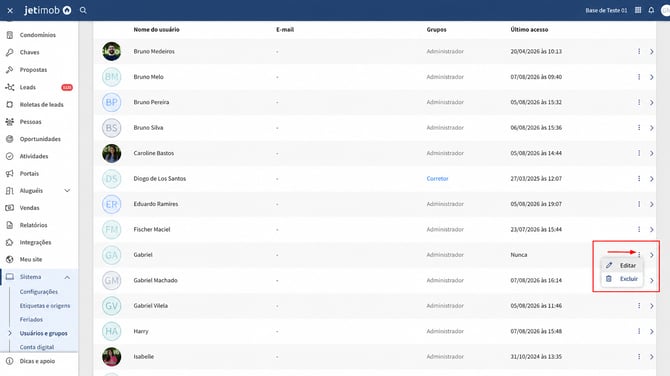
Task: Click the jetimob logo
Action: (x=47, y=10)
